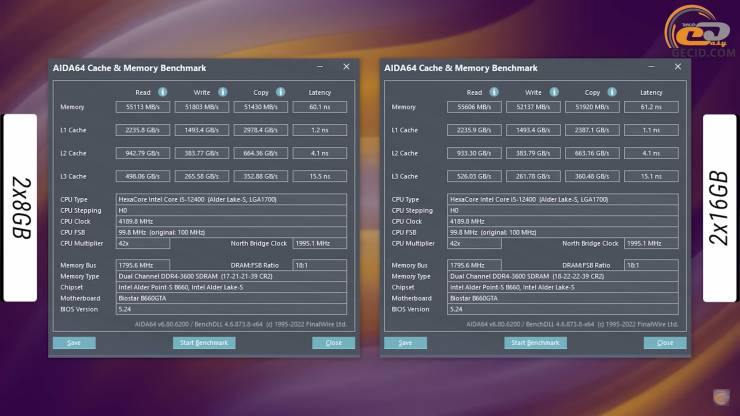Click L3 Cache Write 261.78 GB/s field
740x416 pixels.
[x=533, y=176]
